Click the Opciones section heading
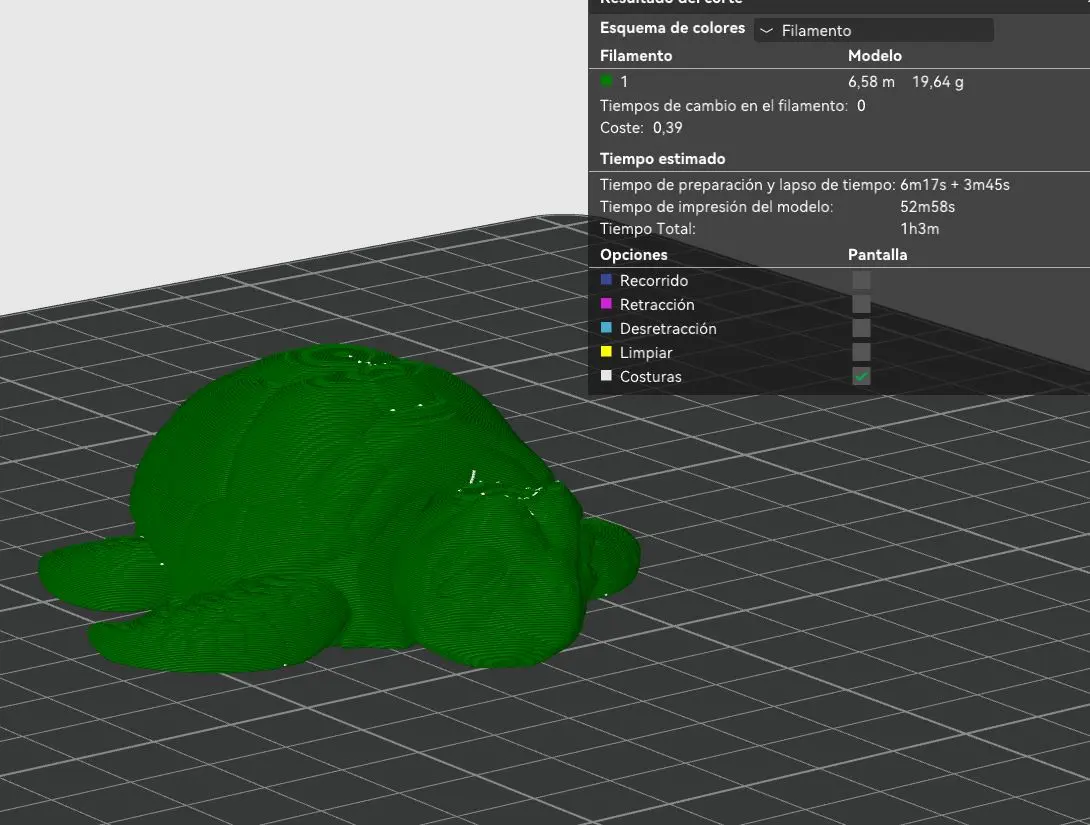The height and width of the screenshot is (825, 1090). tap(633, 255)
